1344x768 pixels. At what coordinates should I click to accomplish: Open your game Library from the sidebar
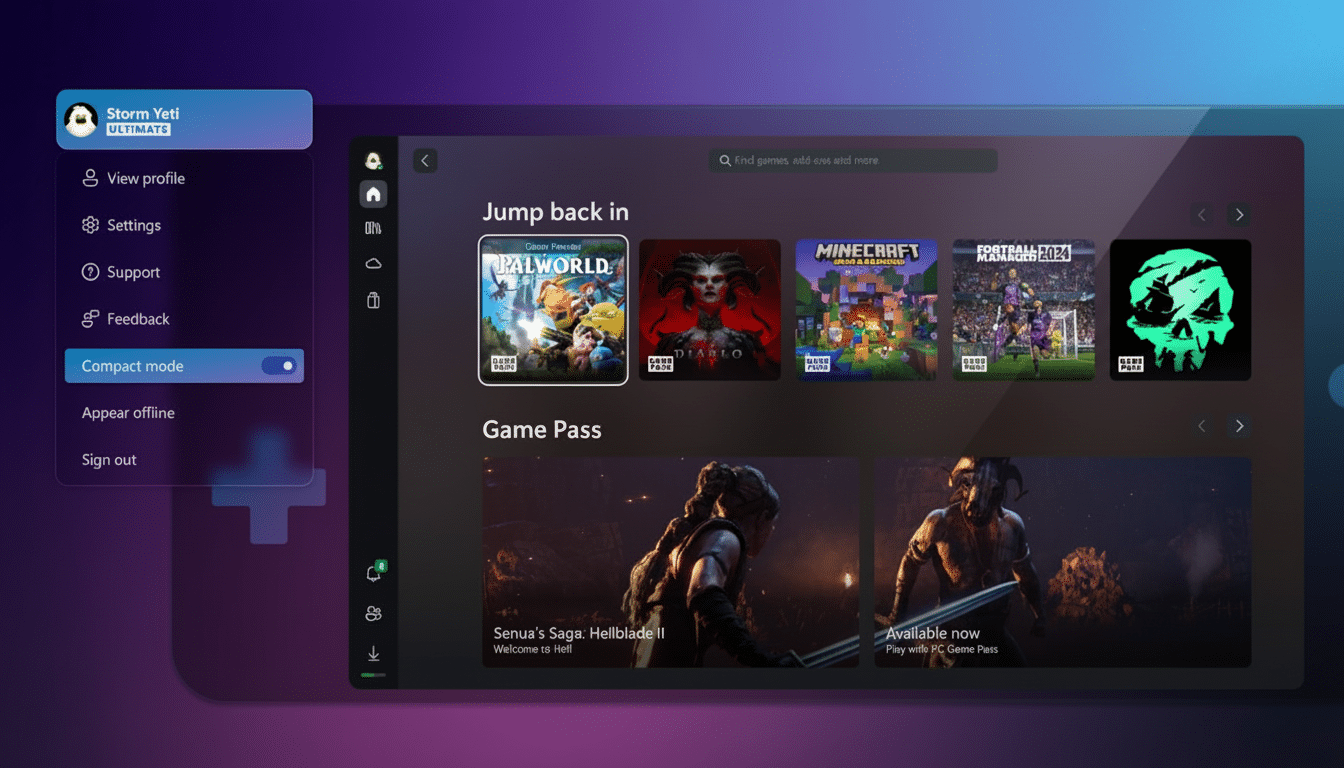pos(373,228)
